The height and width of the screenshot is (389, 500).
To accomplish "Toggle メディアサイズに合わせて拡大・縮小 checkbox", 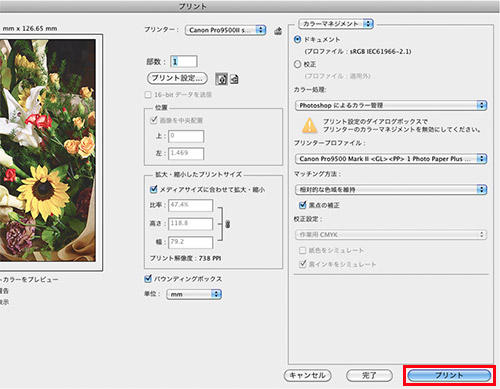I will pyautogui.click(x=153, y=189).
